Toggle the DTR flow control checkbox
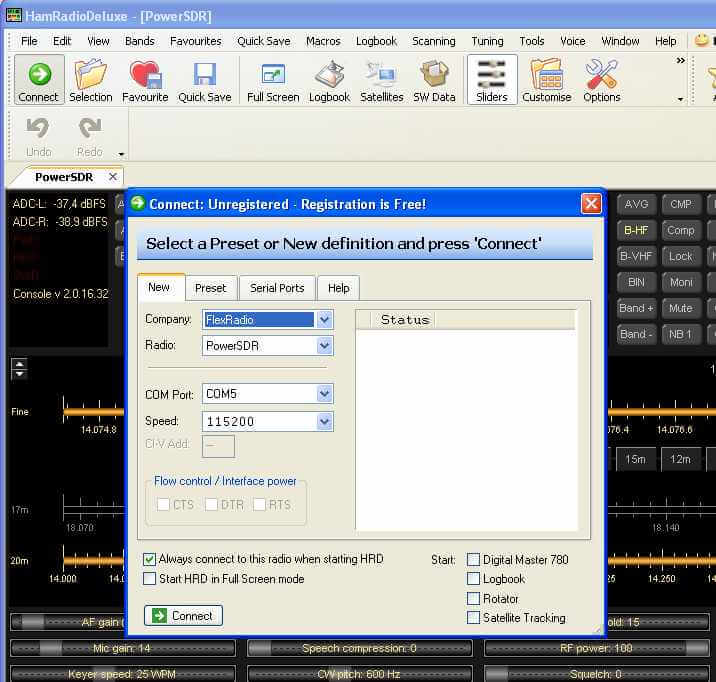The width and height of the screenshot is (716, 682). tap(211, 504)
